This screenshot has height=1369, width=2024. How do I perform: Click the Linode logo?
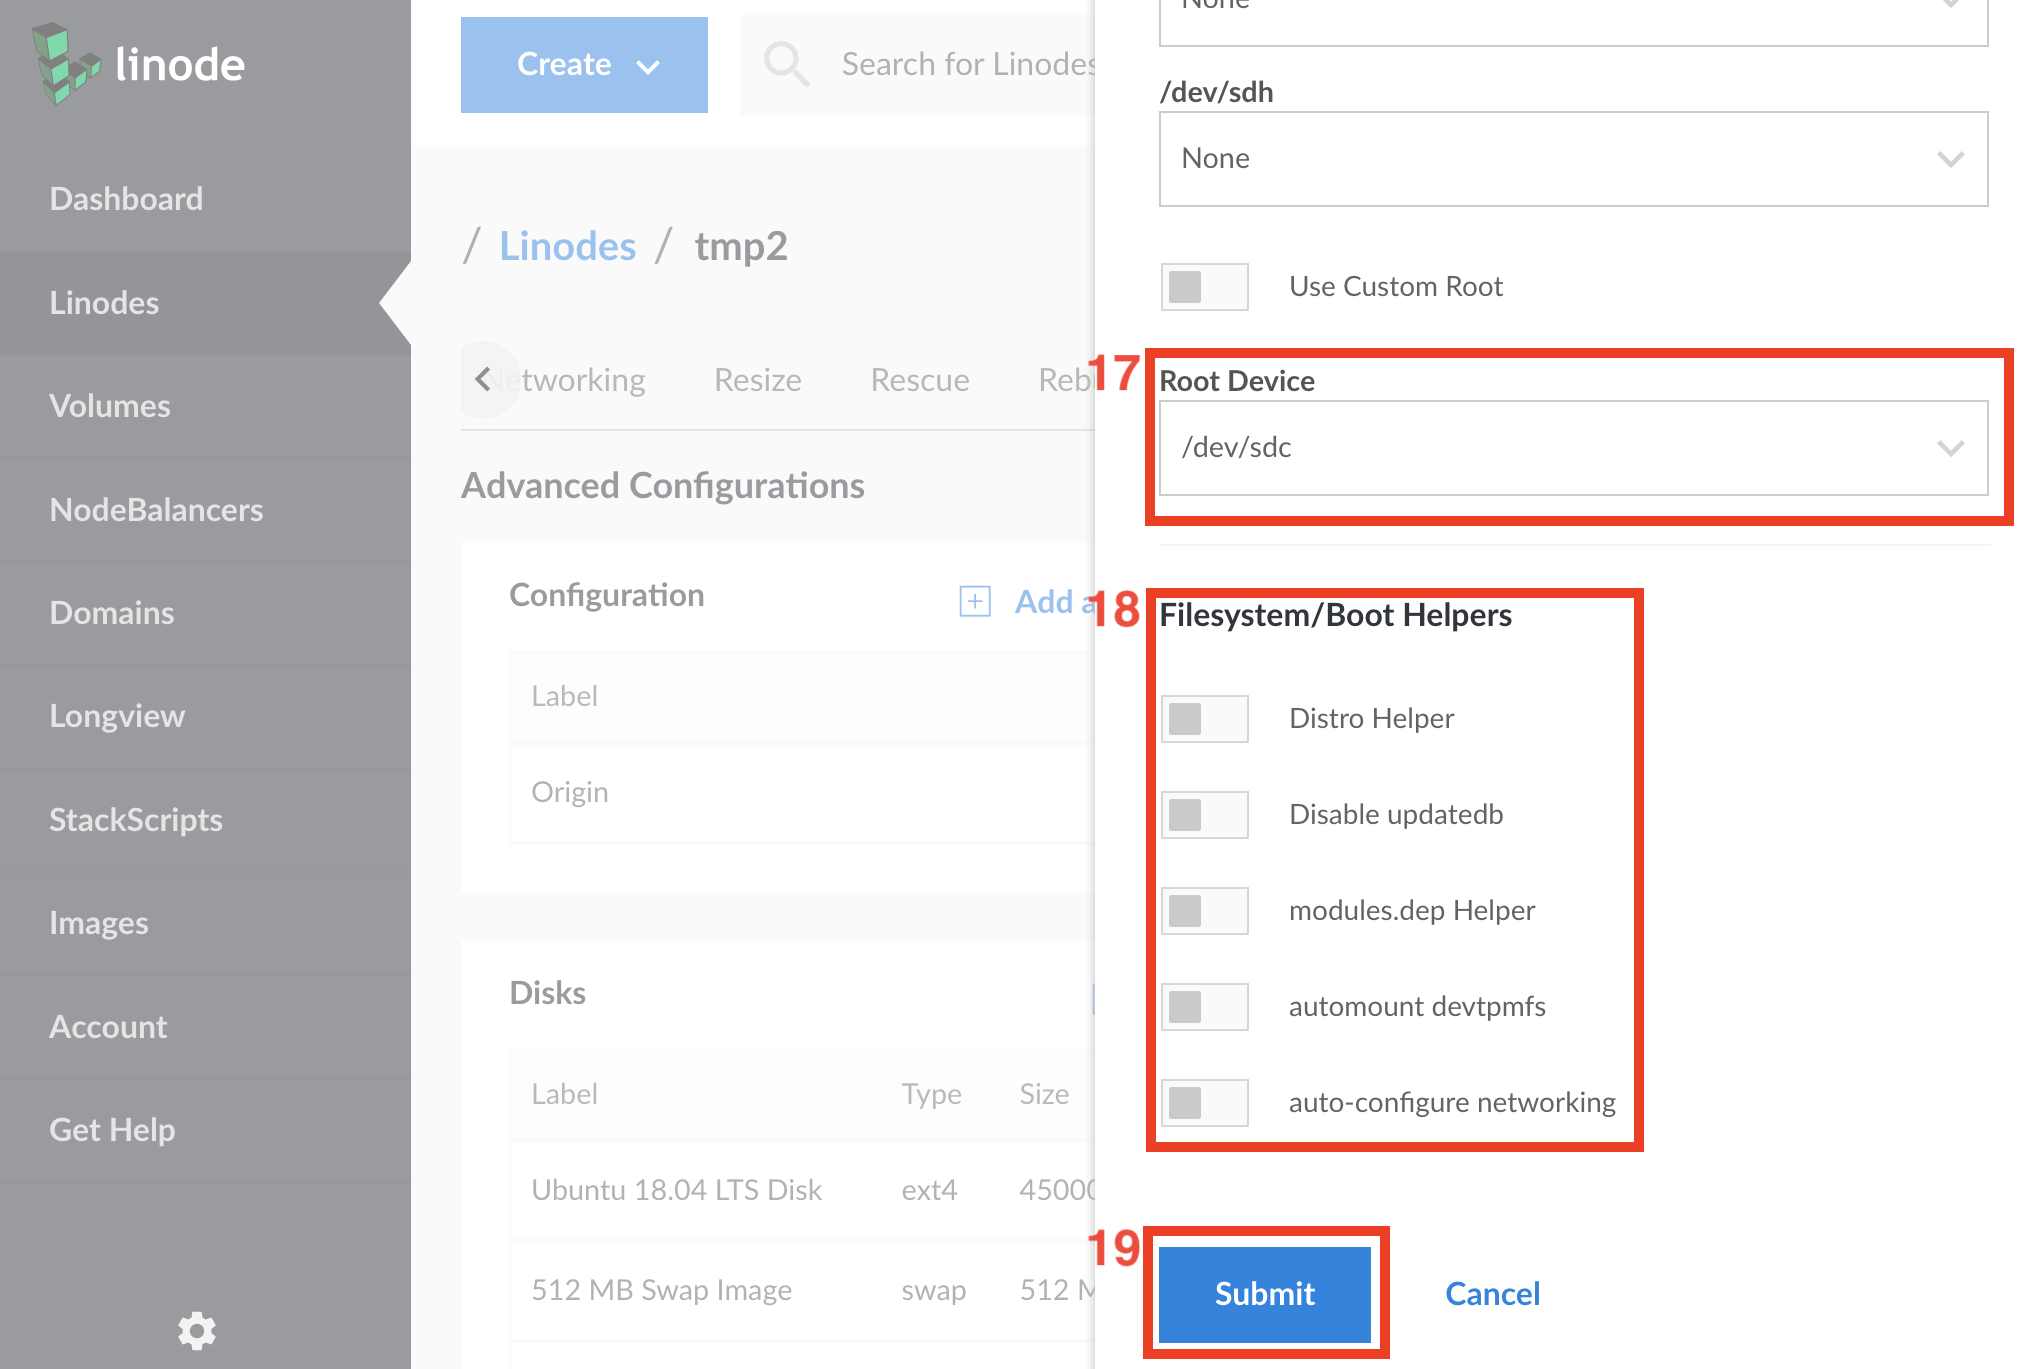(138, 64)
